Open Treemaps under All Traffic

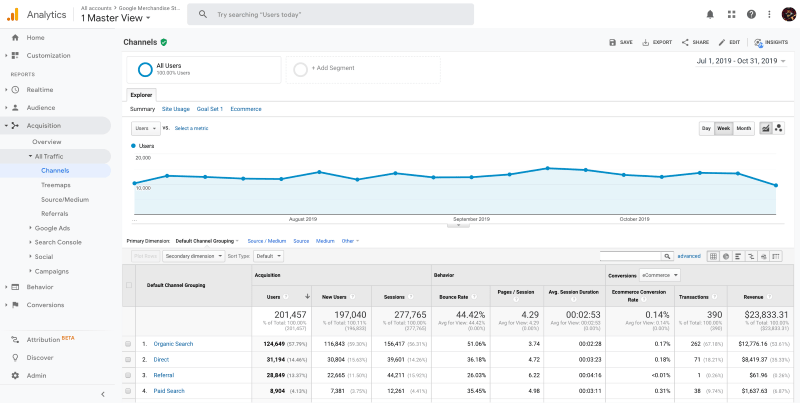(x=56, y=185)
